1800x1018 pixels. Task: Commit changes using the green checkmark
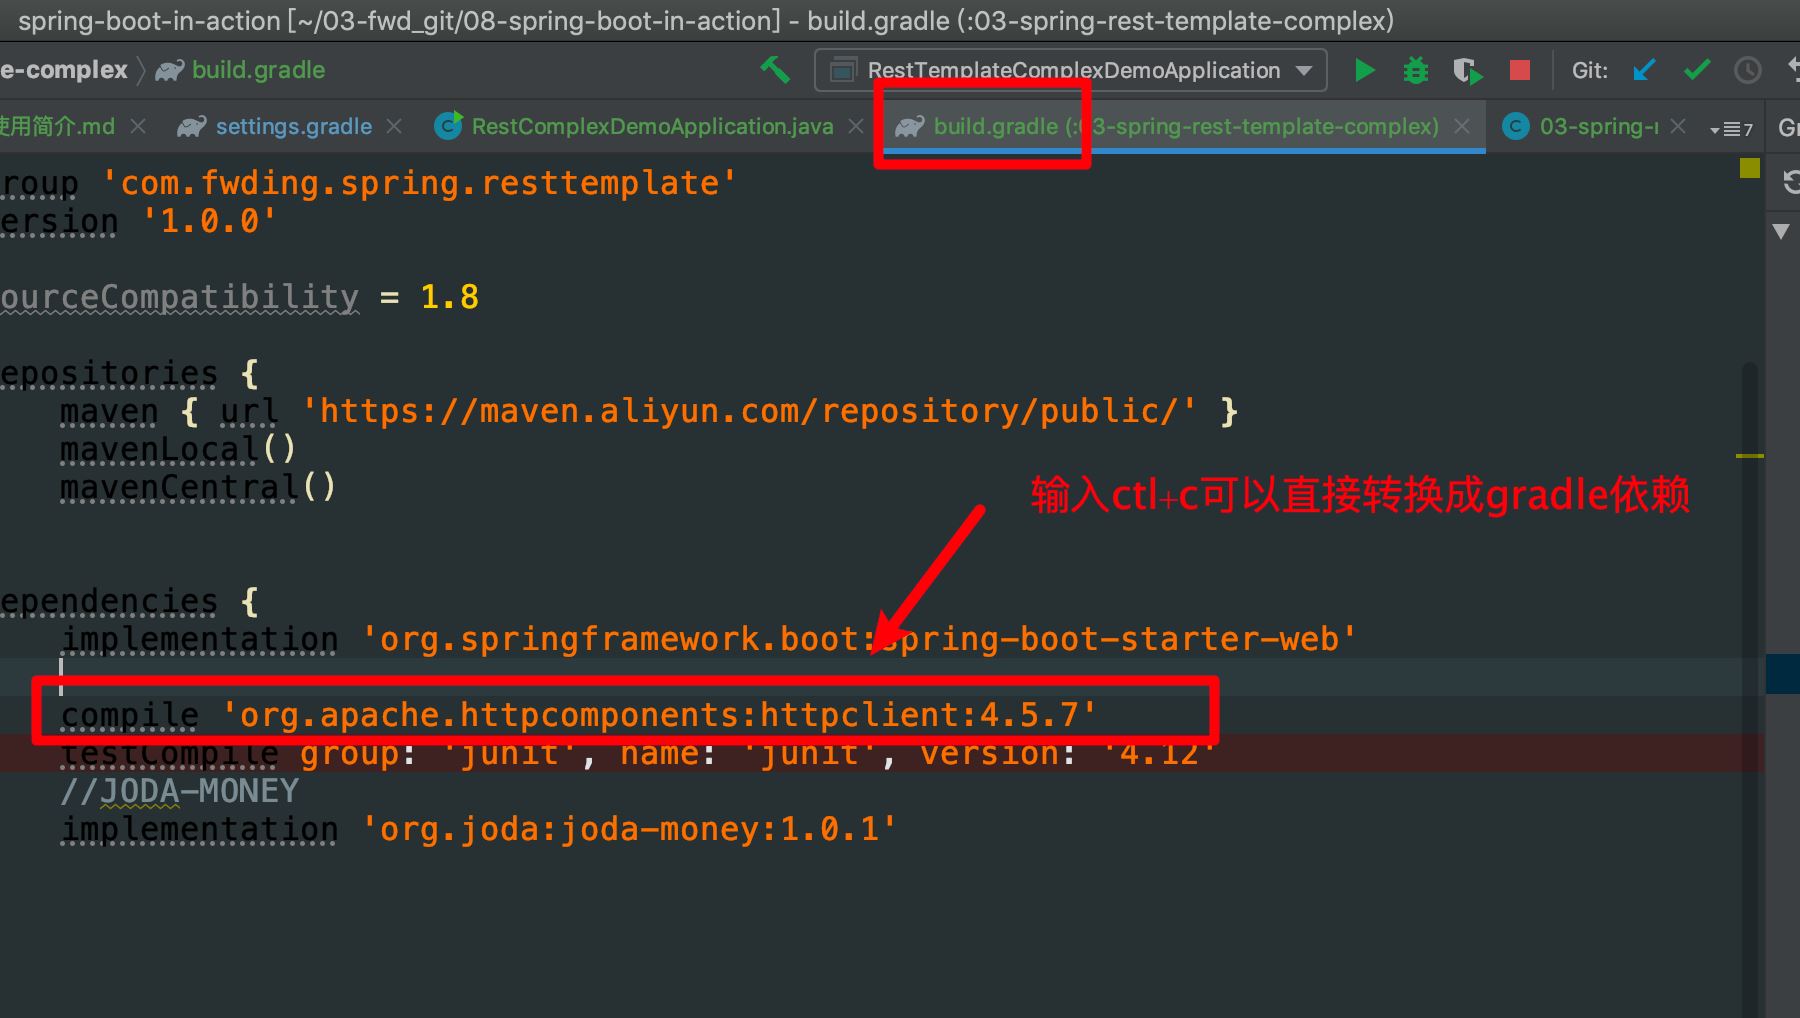tap(1695, 70)
